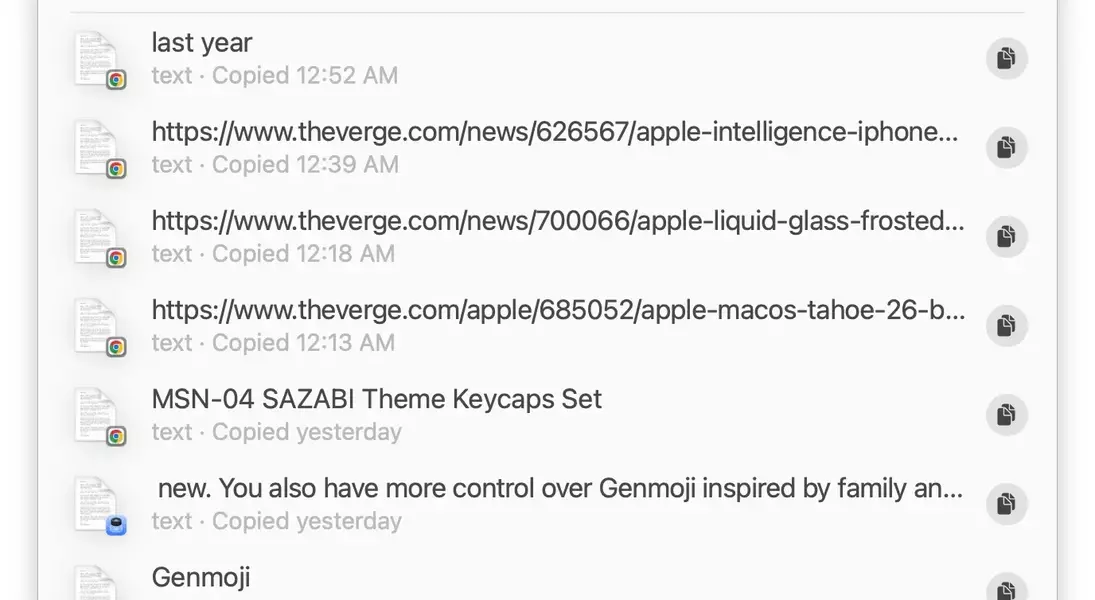This screenshot has width=1095, height=600.
Task: Select the bottom "Genmoji" entry title
Action: [x=201, y=577]
